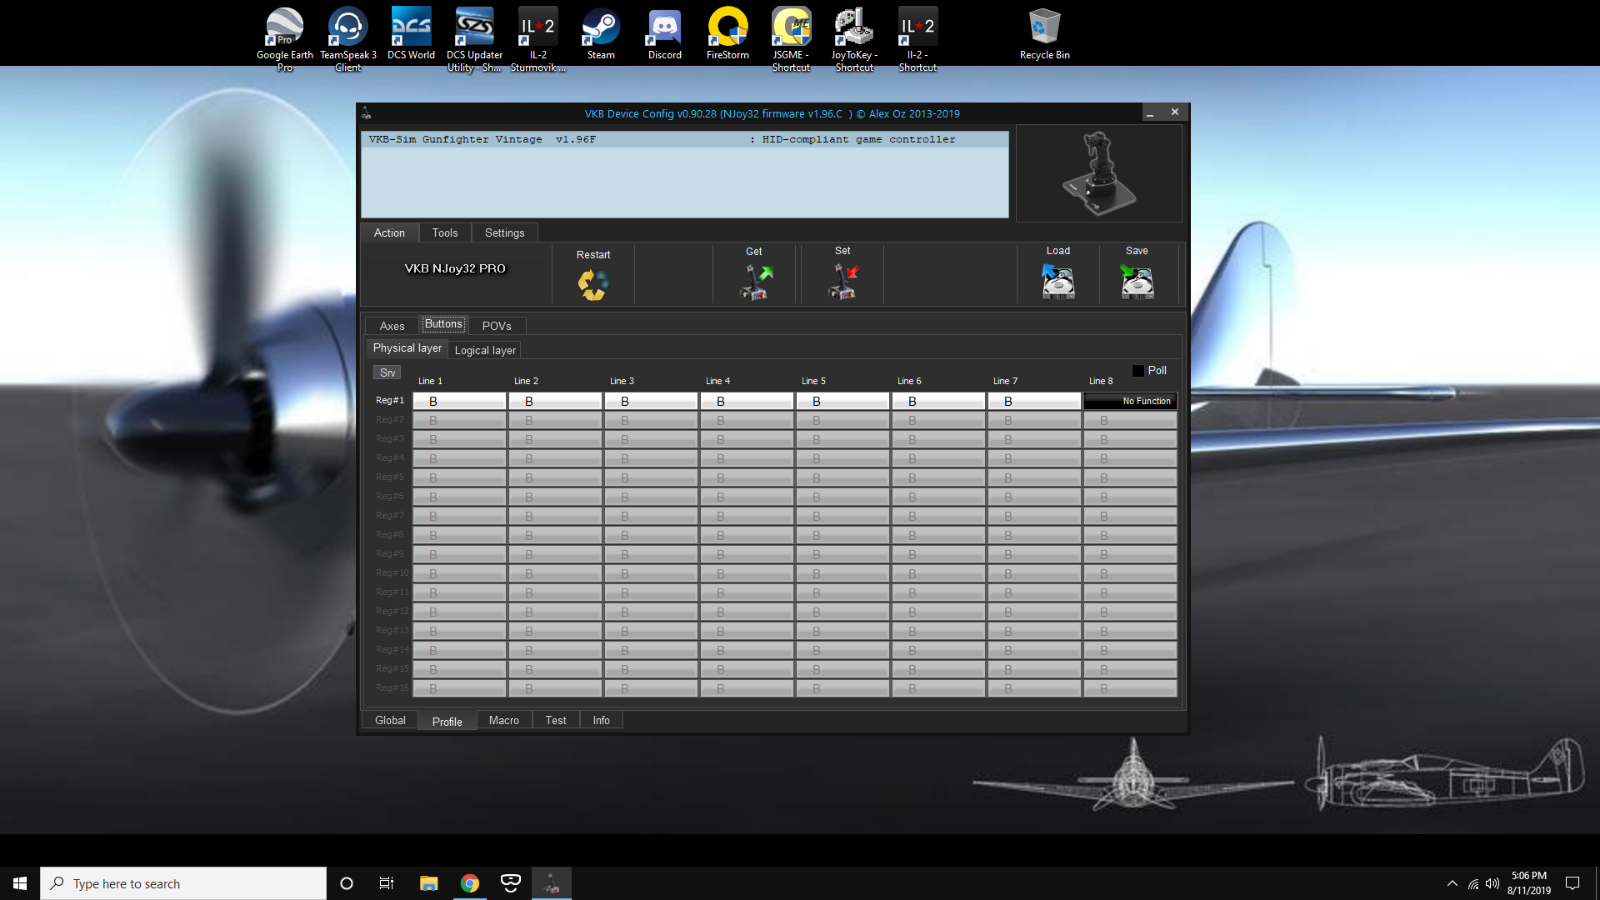Viewport: 1600px width, 900px height.
Task: Click the Get settings from device icon
Action: 756,282
